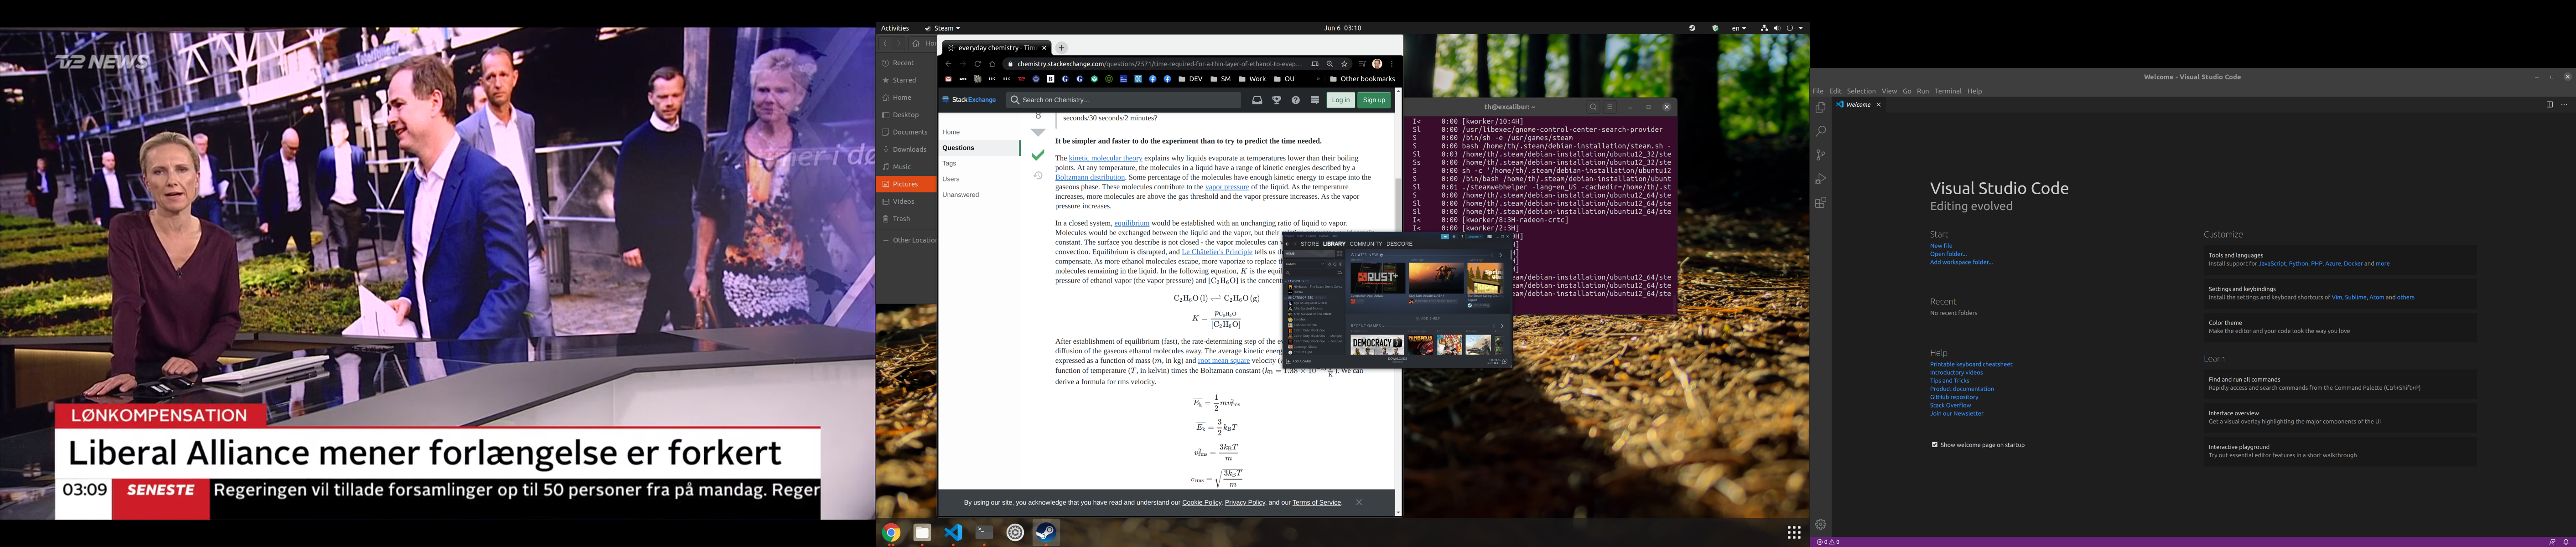
Task: Open 'en' keyboard layout menu
Action: pos(1739,28)
